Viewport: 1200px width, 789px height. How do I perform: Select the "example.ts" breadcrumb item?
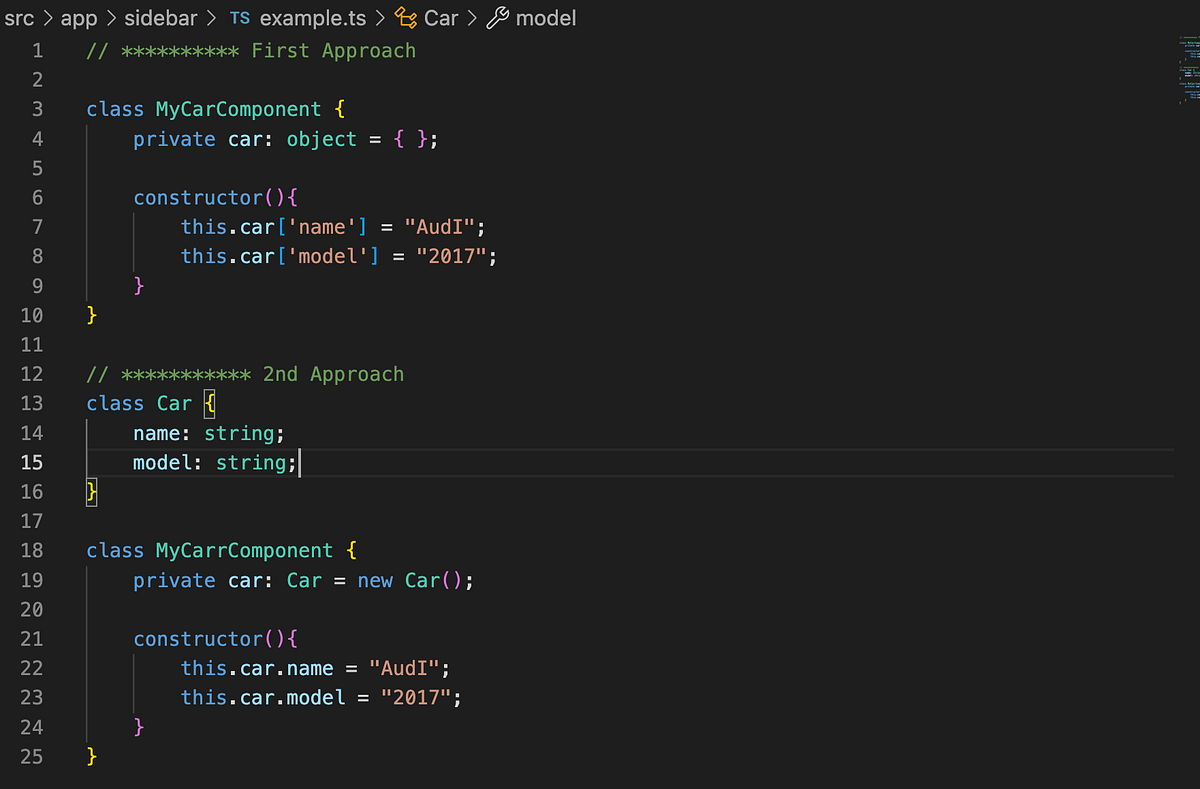click(313, 17)
